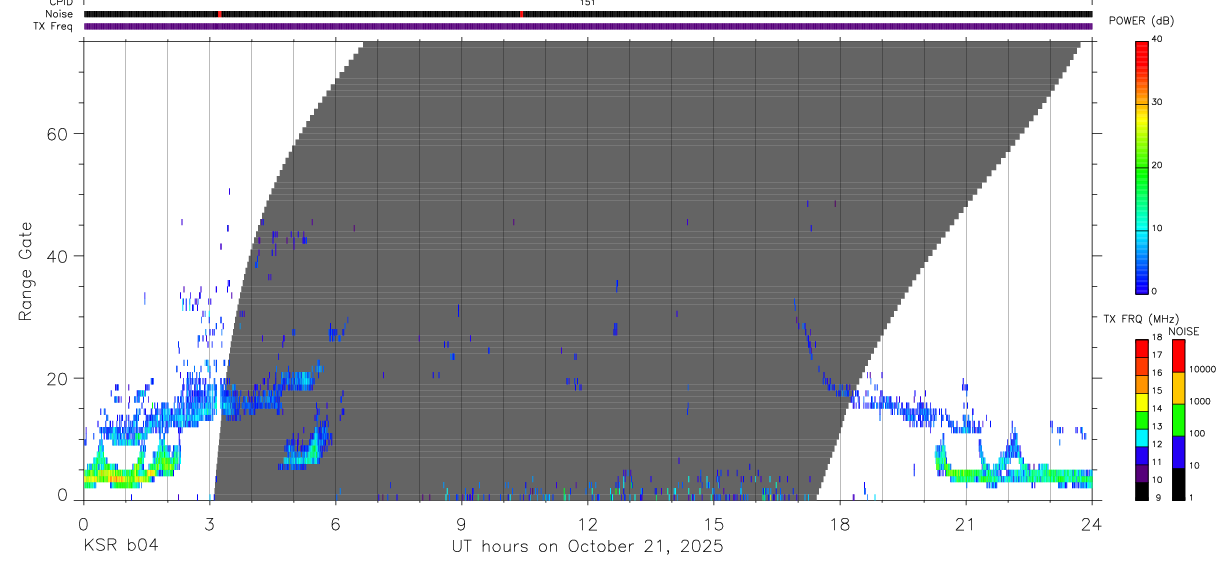Click NOISE scale tick '100'
Image resolution: width=1228 pixels, height=567 pixels.
(x=1197, y=433)
